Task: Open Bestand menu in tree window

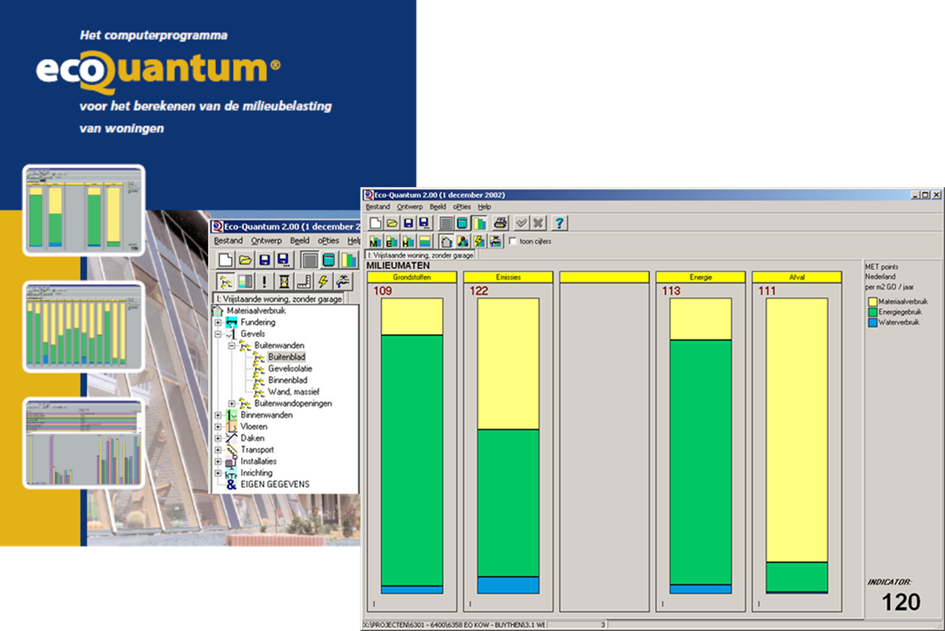Action: pos(228,240)
